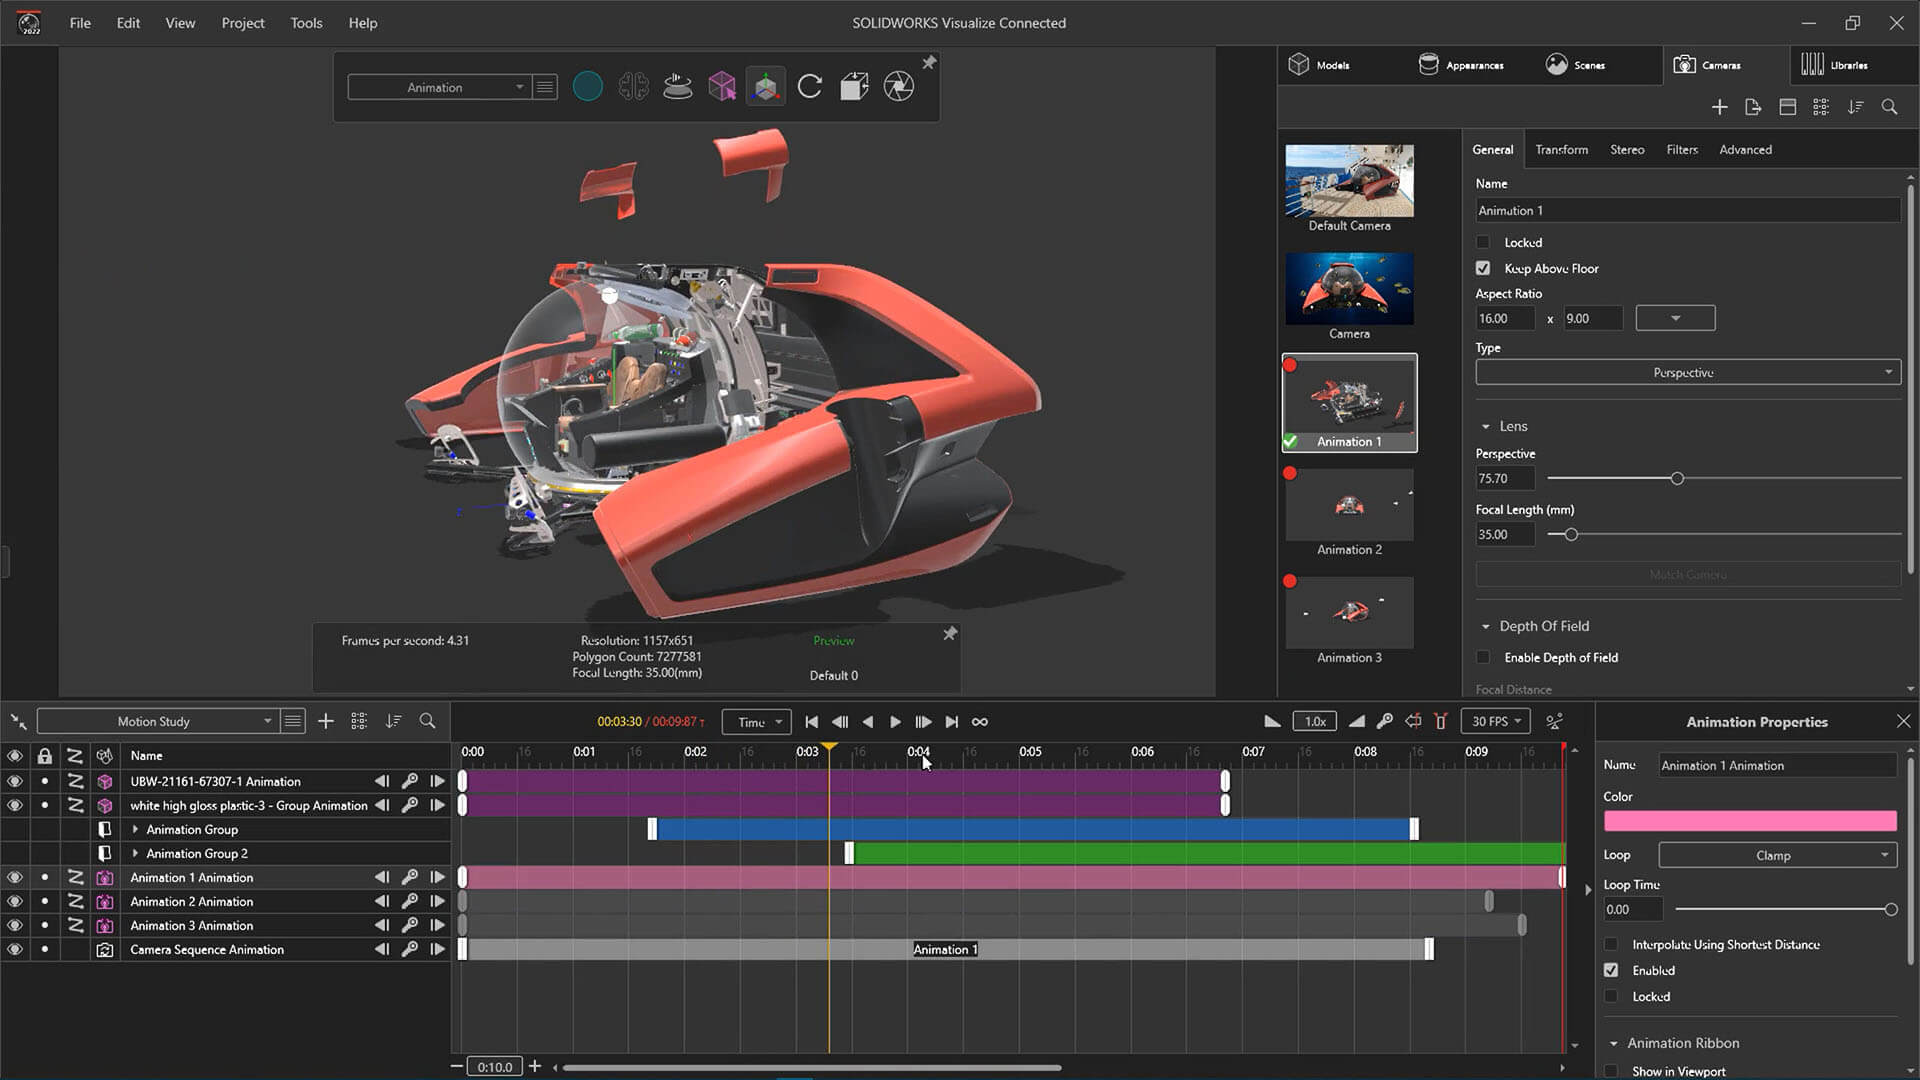Collapse the Animation Ribbon section
Viewport: 1920px width, 1080px height.
tap(1613, 1043)
